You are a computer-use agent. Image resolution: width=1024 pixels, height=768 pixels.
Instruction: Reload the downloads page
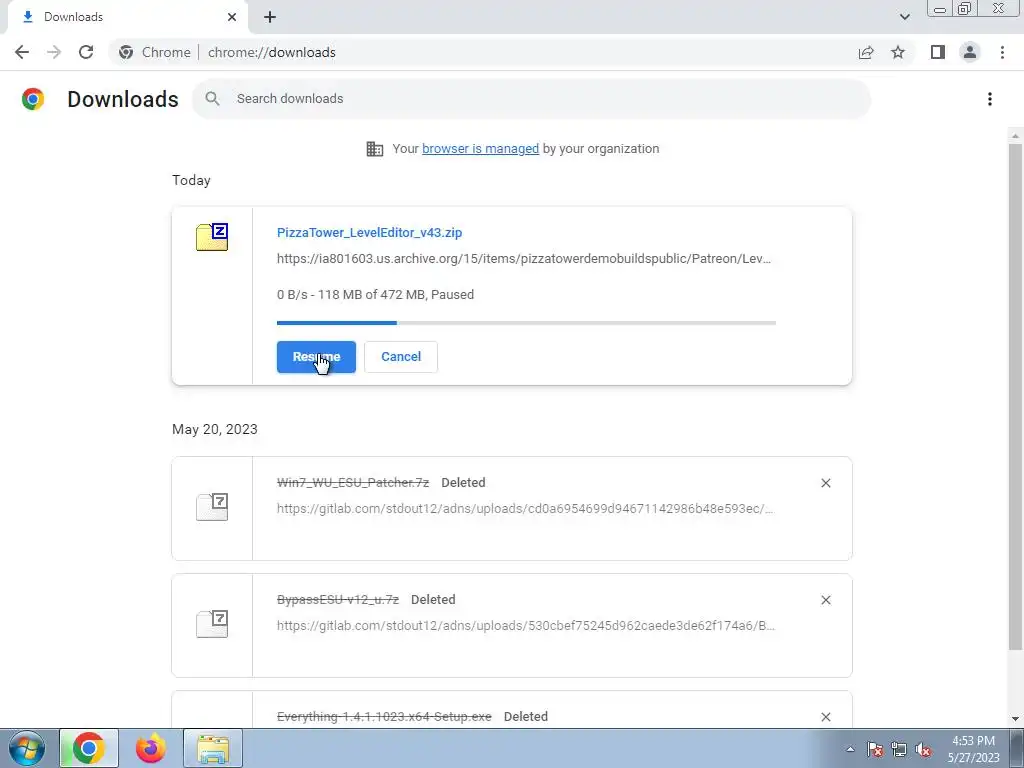pyautogui.click(x=86, y=52)
